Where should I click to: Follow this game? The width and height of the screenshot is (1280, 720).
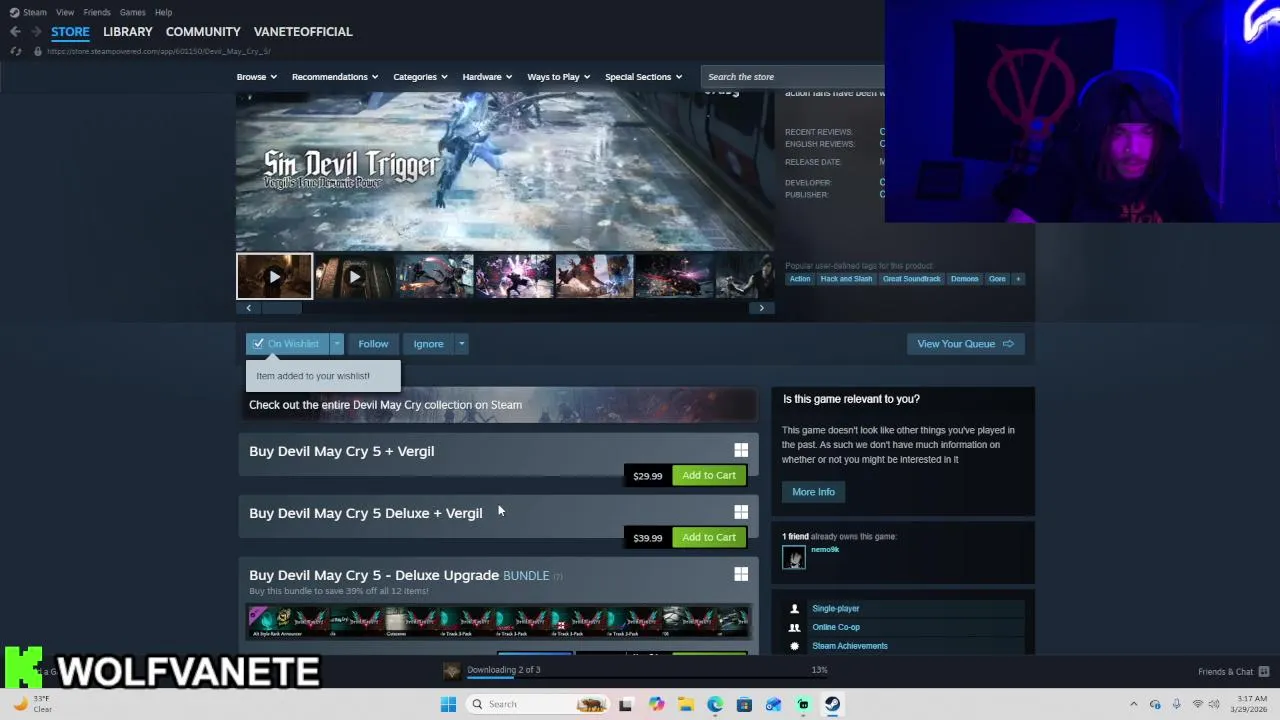click(x=373, y=344)
